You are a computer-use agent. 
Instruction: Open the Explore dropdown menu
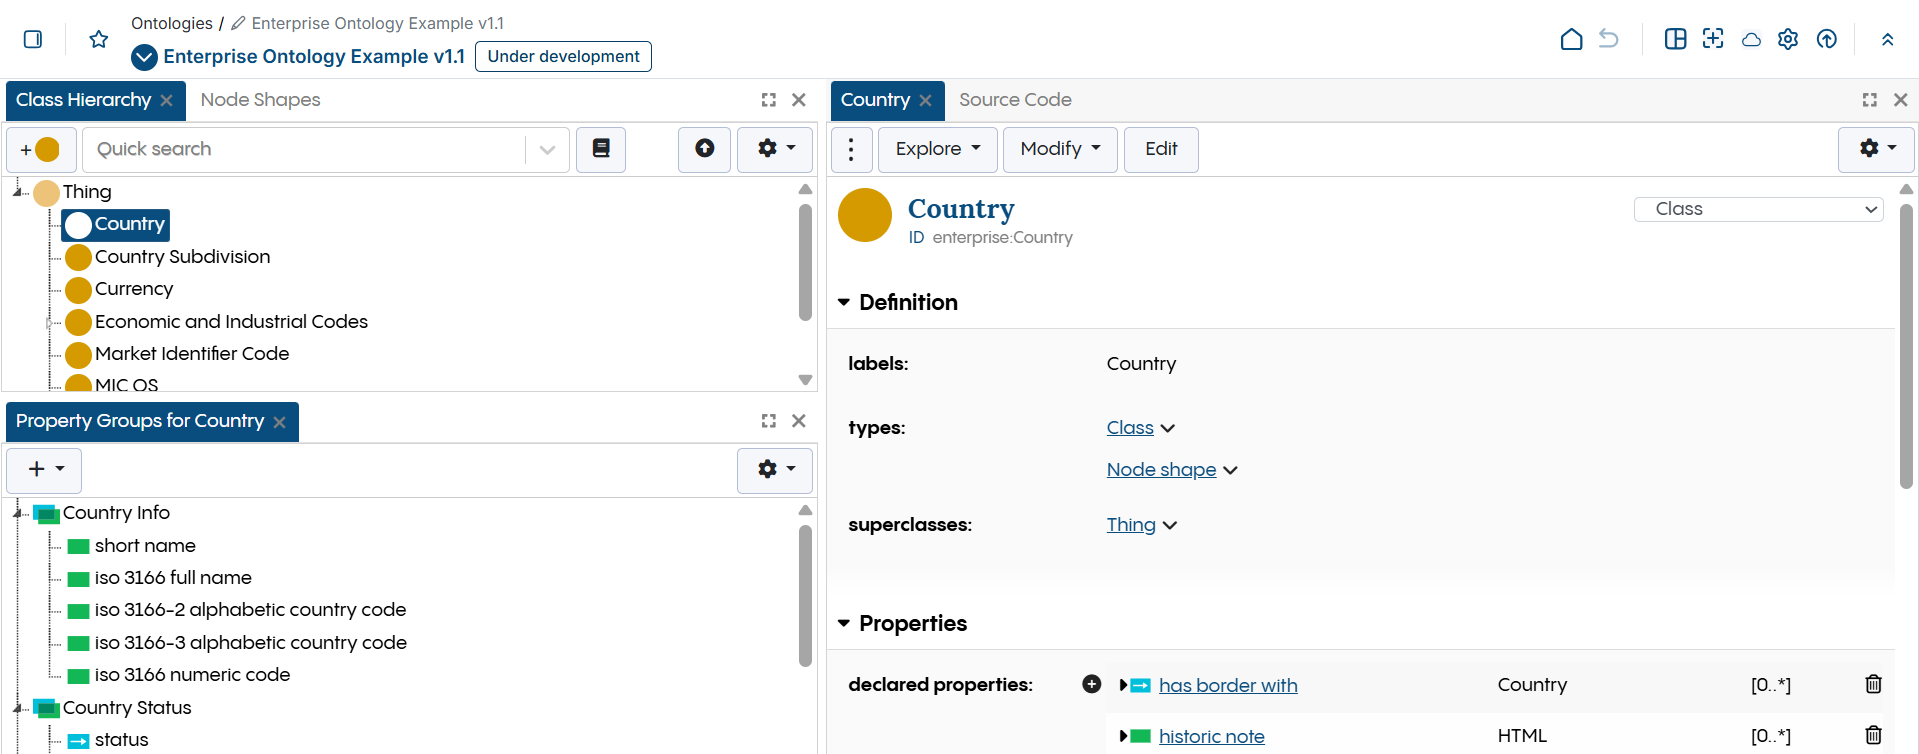pyautogui.click(x=937, y=149)
